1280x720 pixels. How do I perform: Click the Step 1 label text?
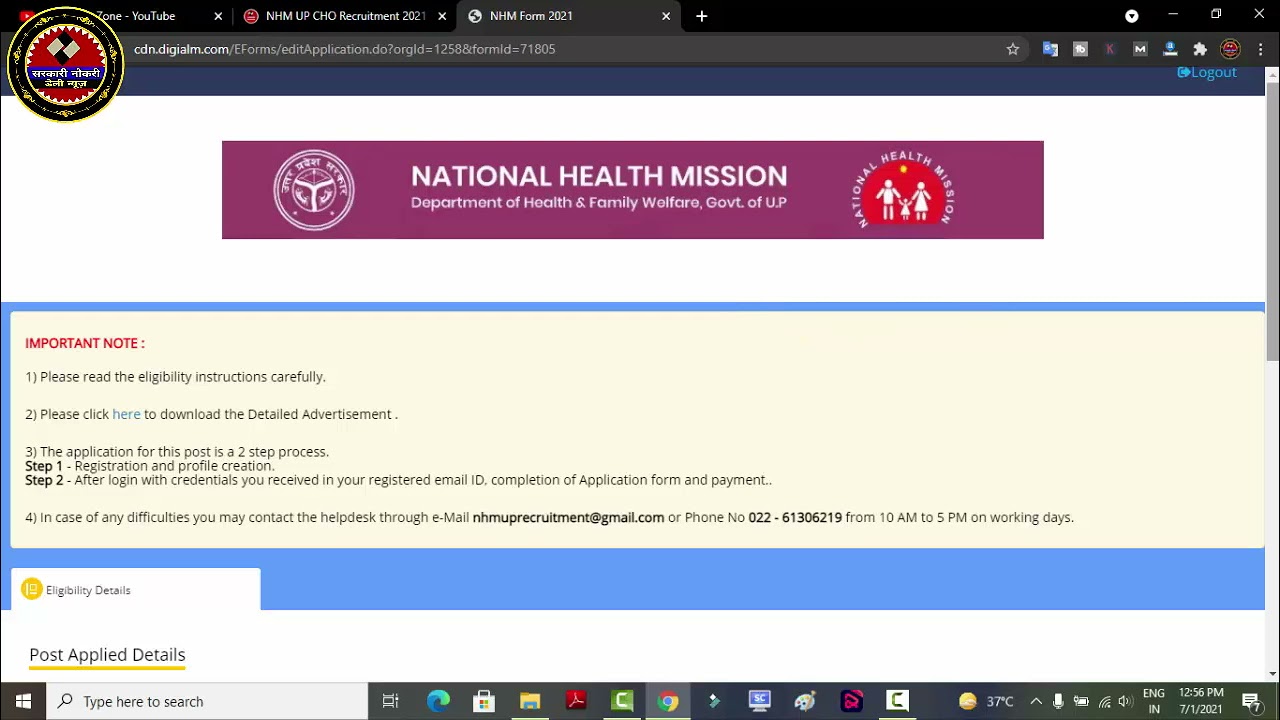tap(44, 466)
